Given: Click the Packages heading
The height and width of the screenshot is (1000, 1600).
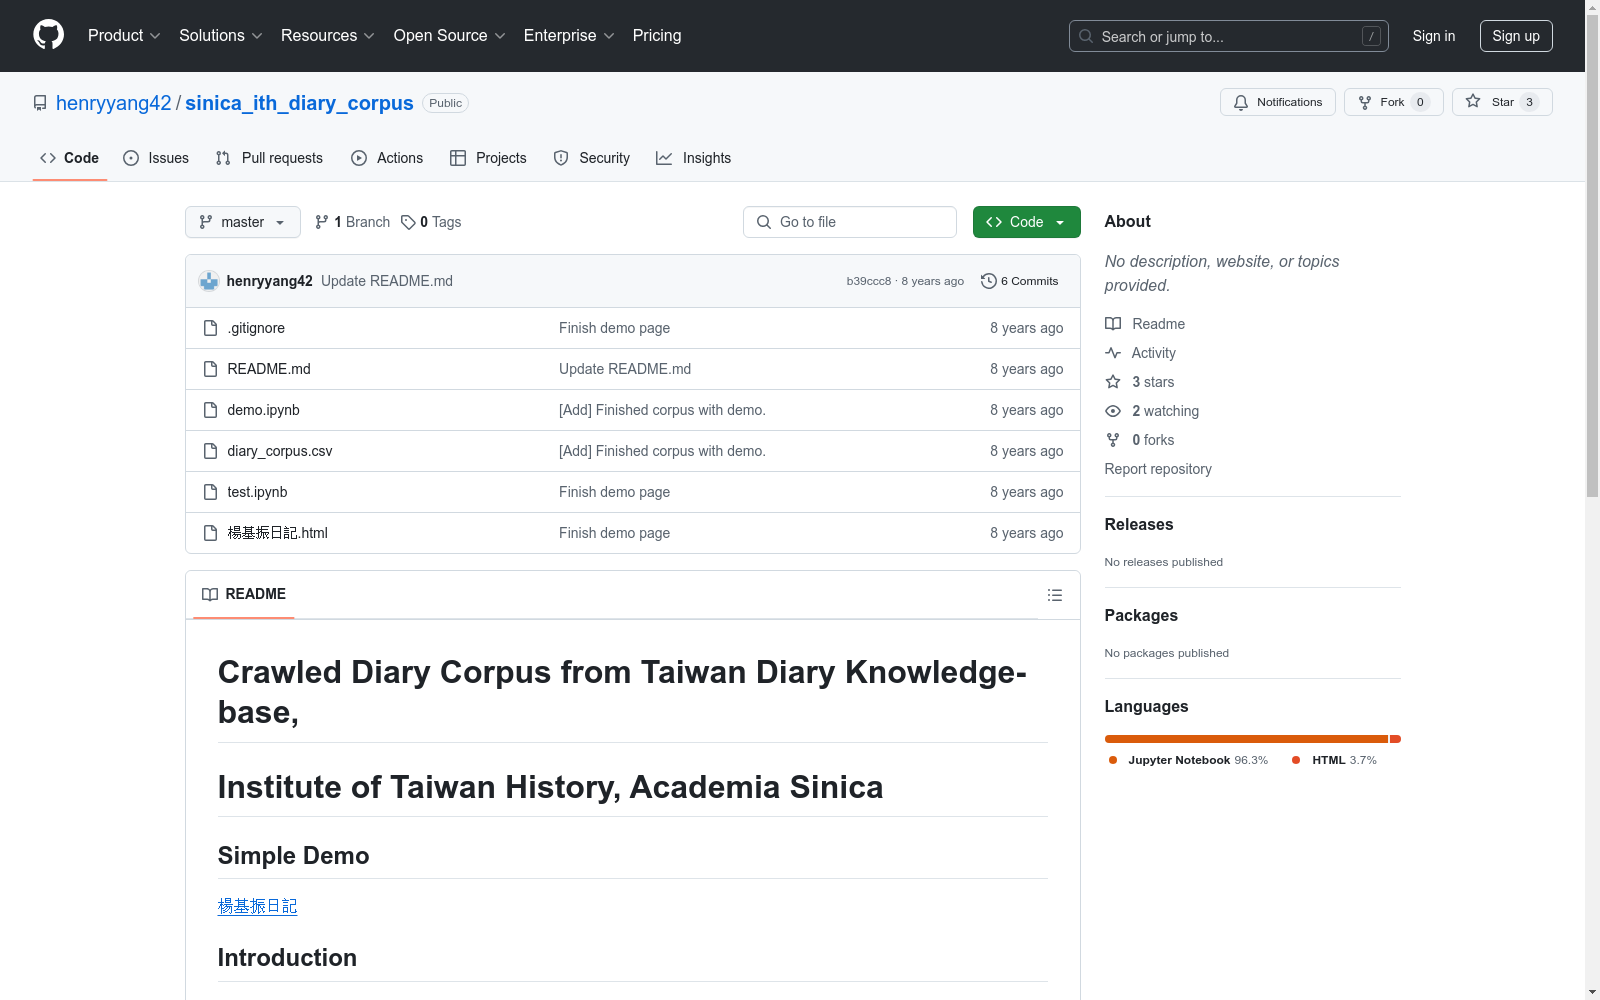Looking at the screenshot, I should click(1141, 616).
